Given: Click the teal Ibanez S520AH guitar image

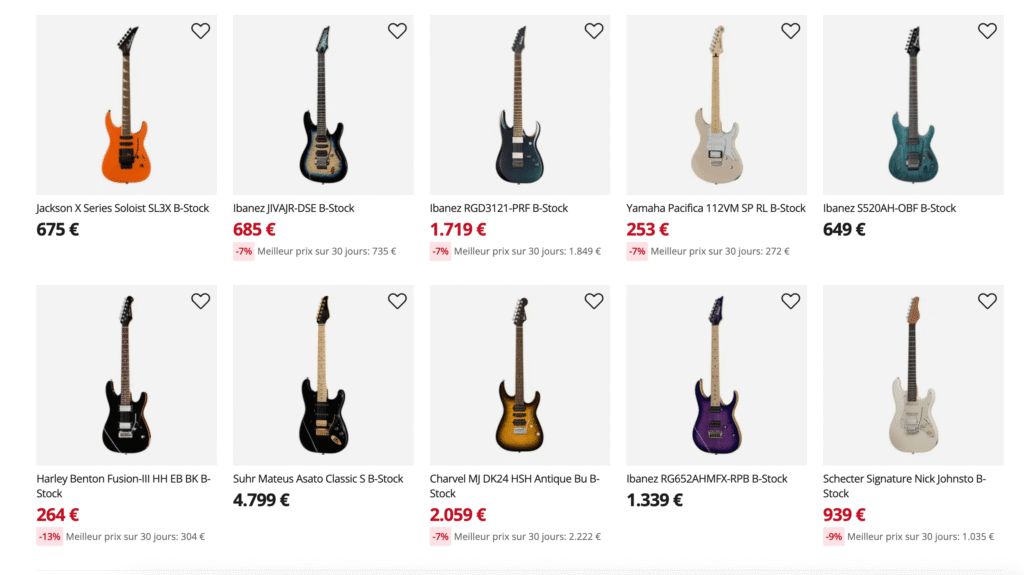Looking at the screenshot, I should (x=912, y=105).
